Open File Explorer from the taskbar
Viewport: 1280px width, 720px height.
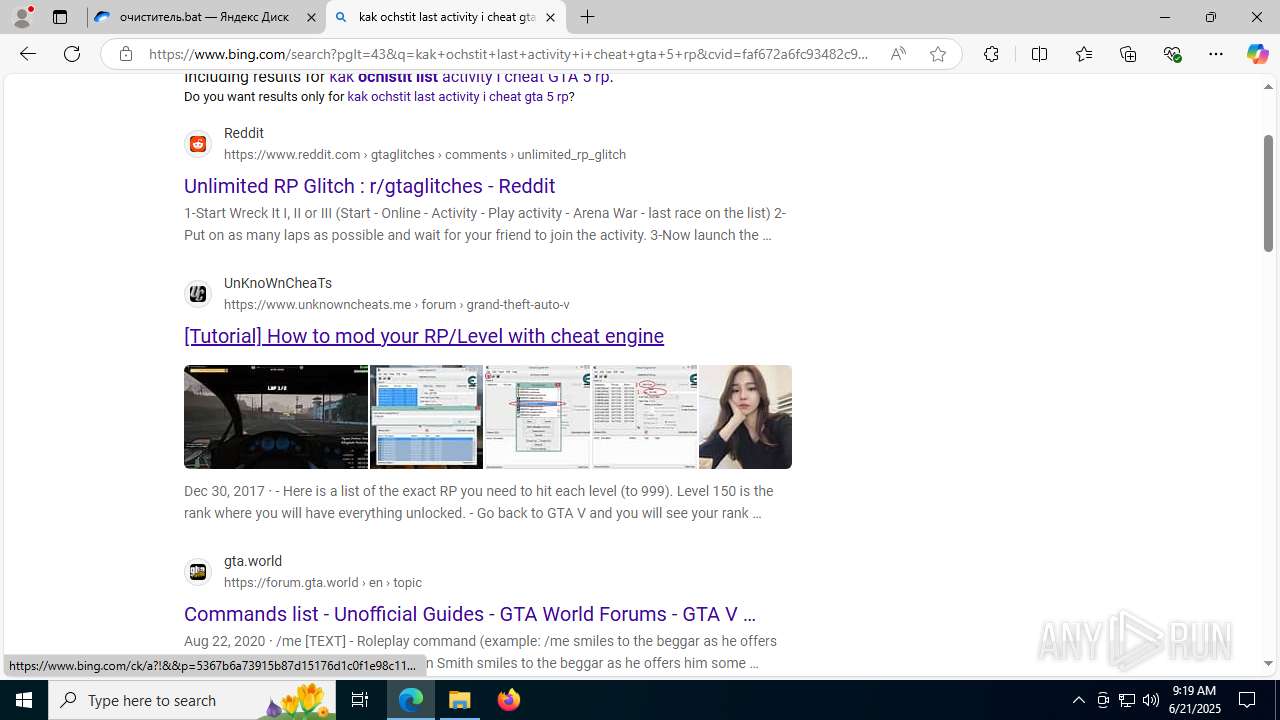460,700
